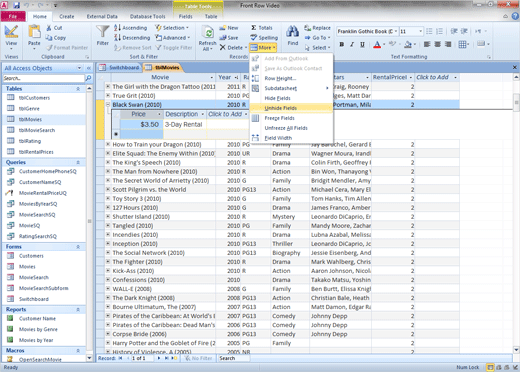Run Spelling check
Viewport: 520px width, 372px height.
pyautogui.click(x=264, y=38)
